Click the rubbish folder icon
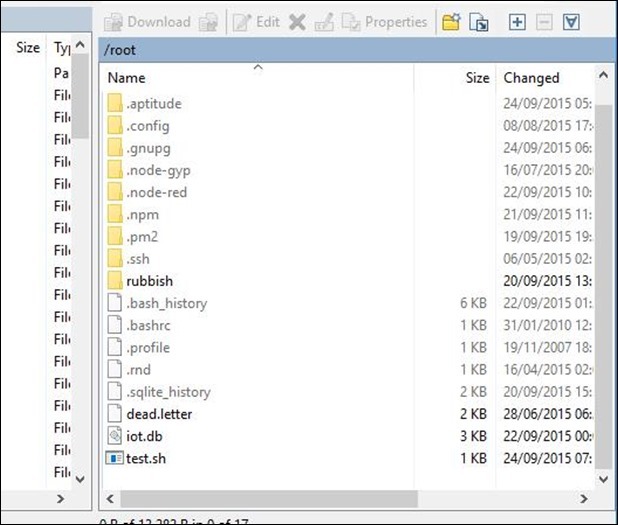Viewport: 618px width, 525px height. (x=115, y=281)
